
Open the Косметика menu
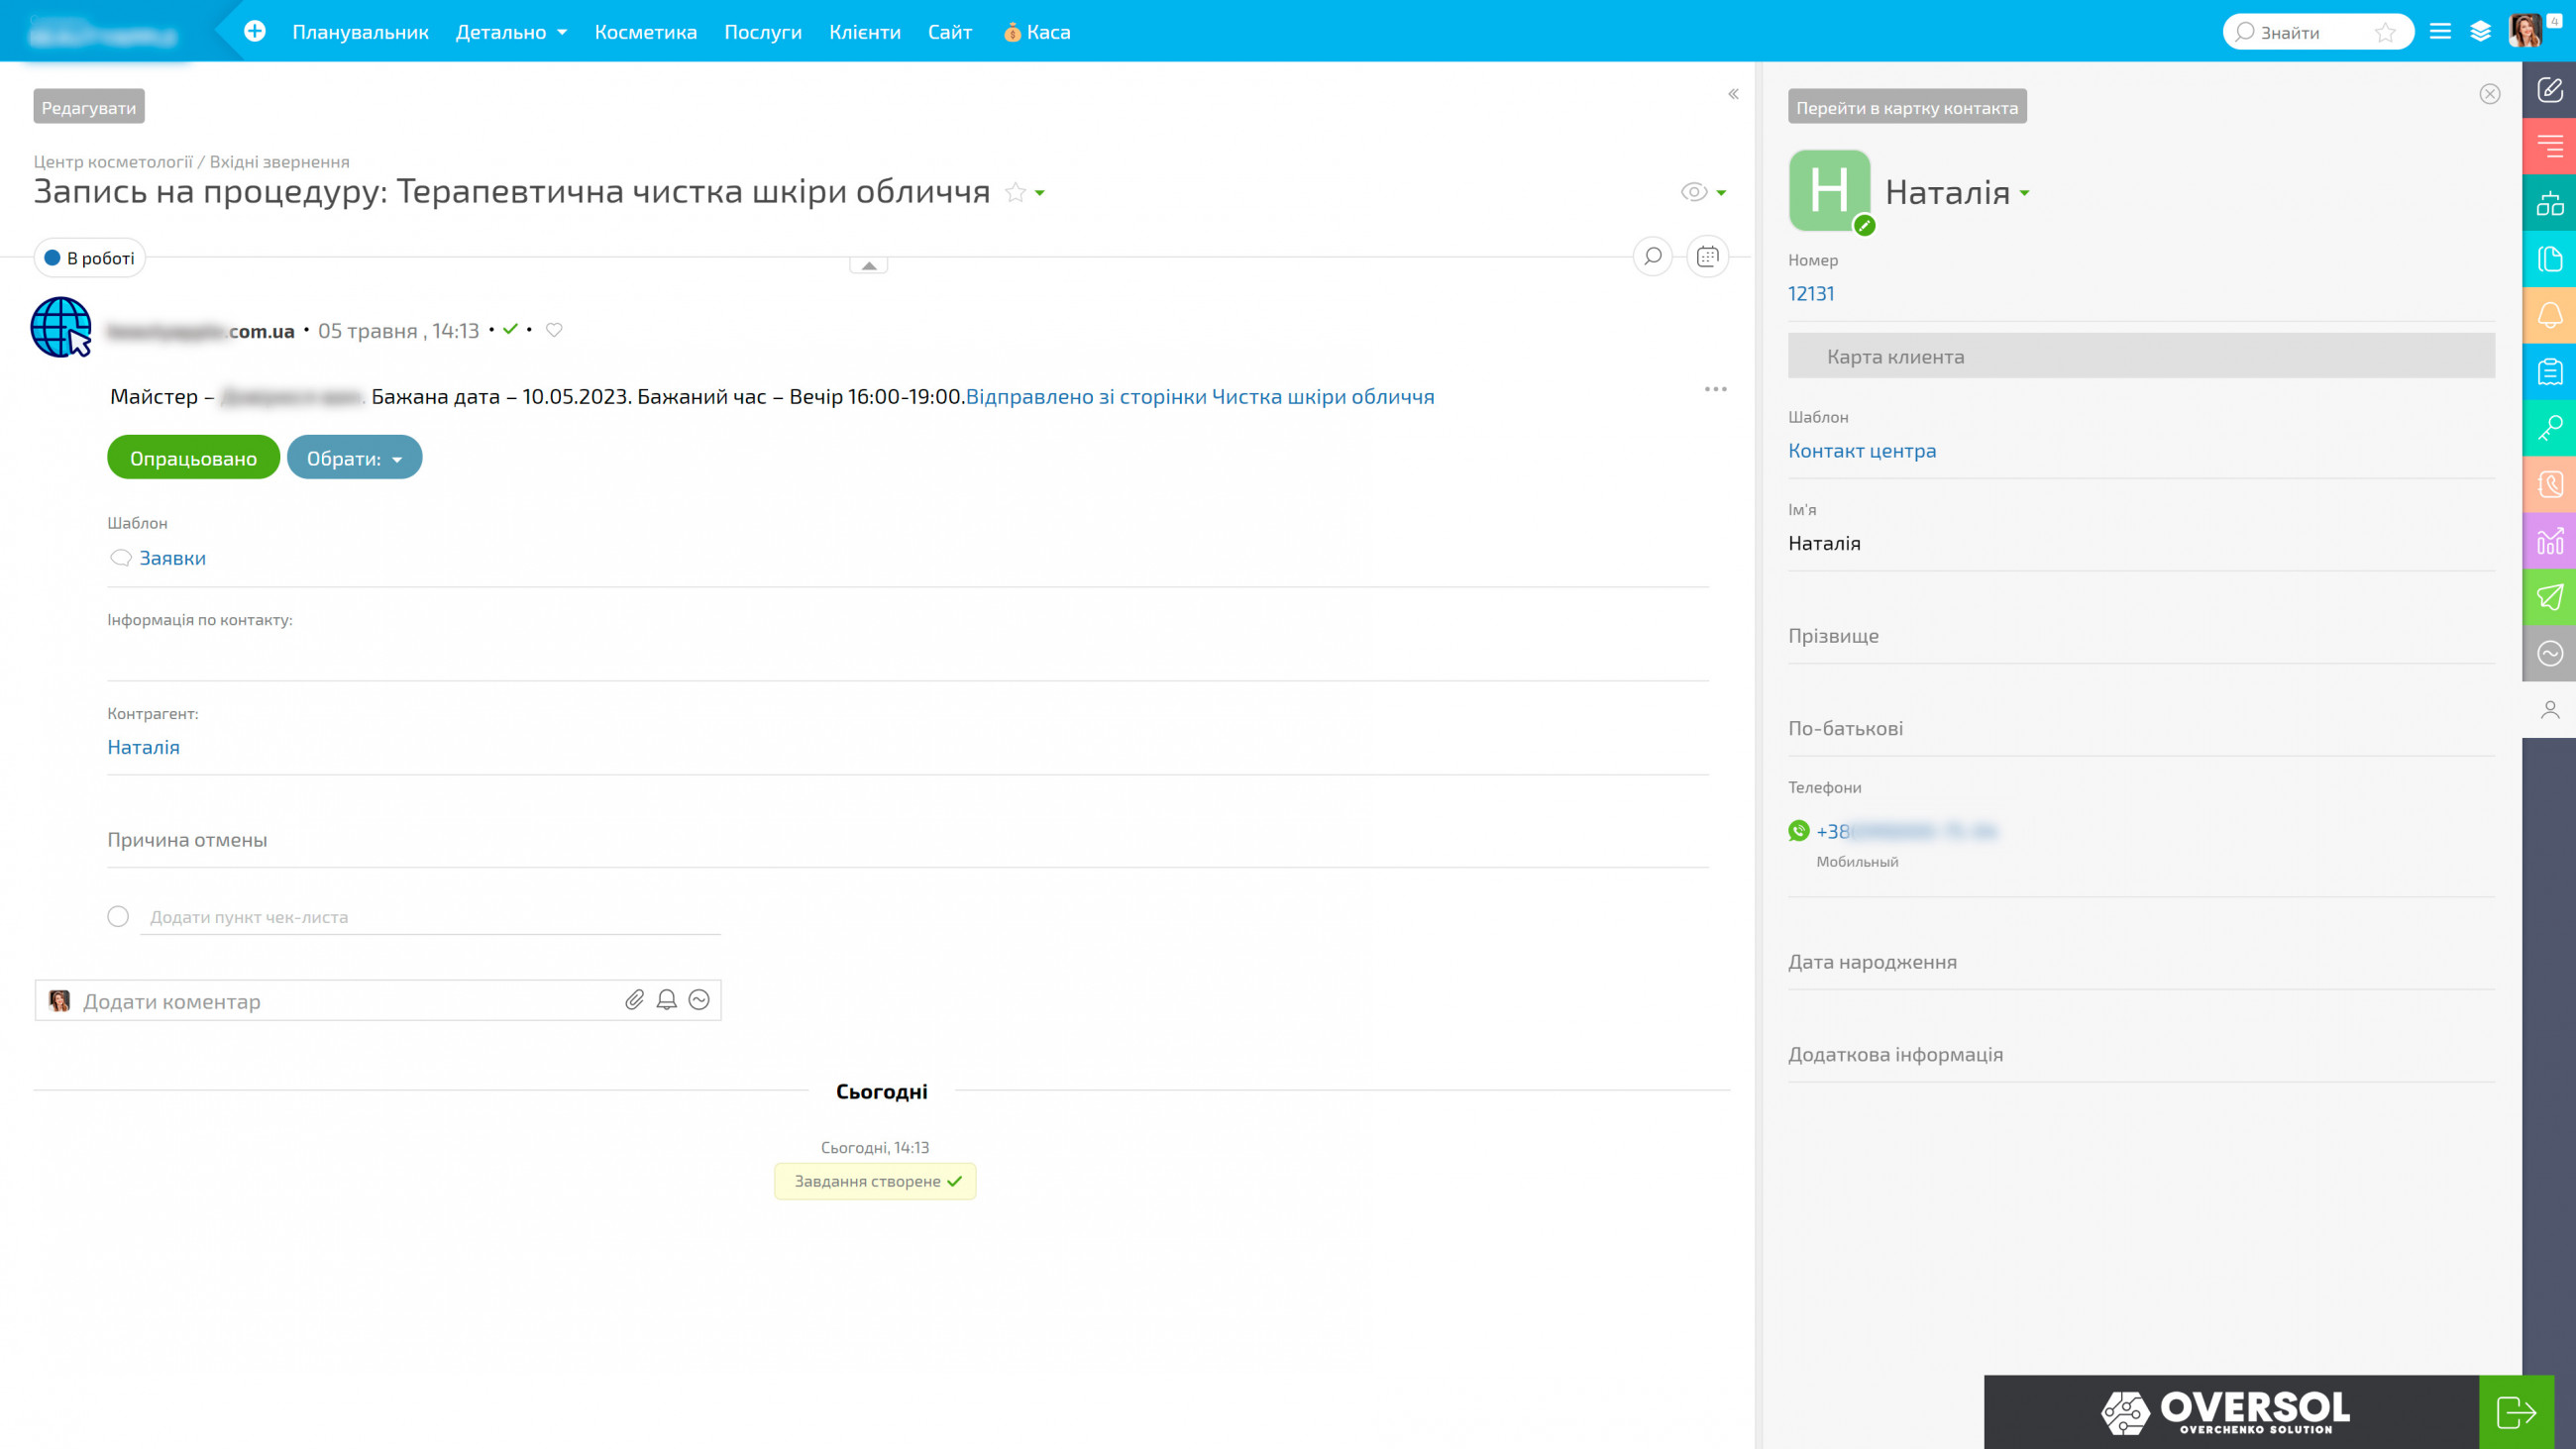click(646, 32)
